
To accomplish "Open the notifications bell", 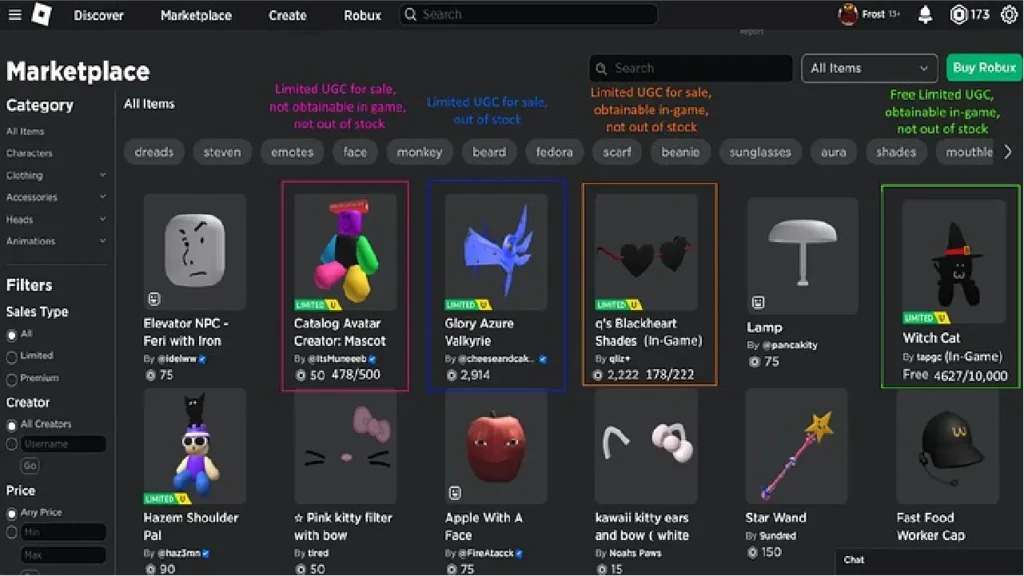I will point(925,14).
